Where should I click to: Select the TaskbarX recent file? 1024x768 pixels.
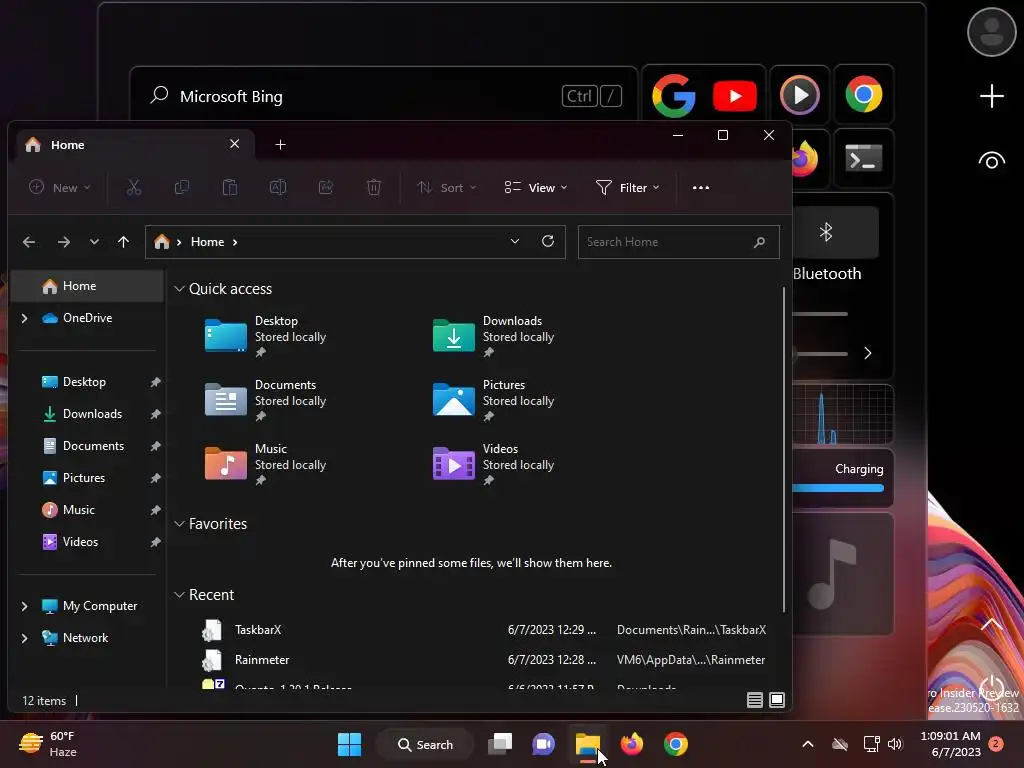tap(483, 630)
